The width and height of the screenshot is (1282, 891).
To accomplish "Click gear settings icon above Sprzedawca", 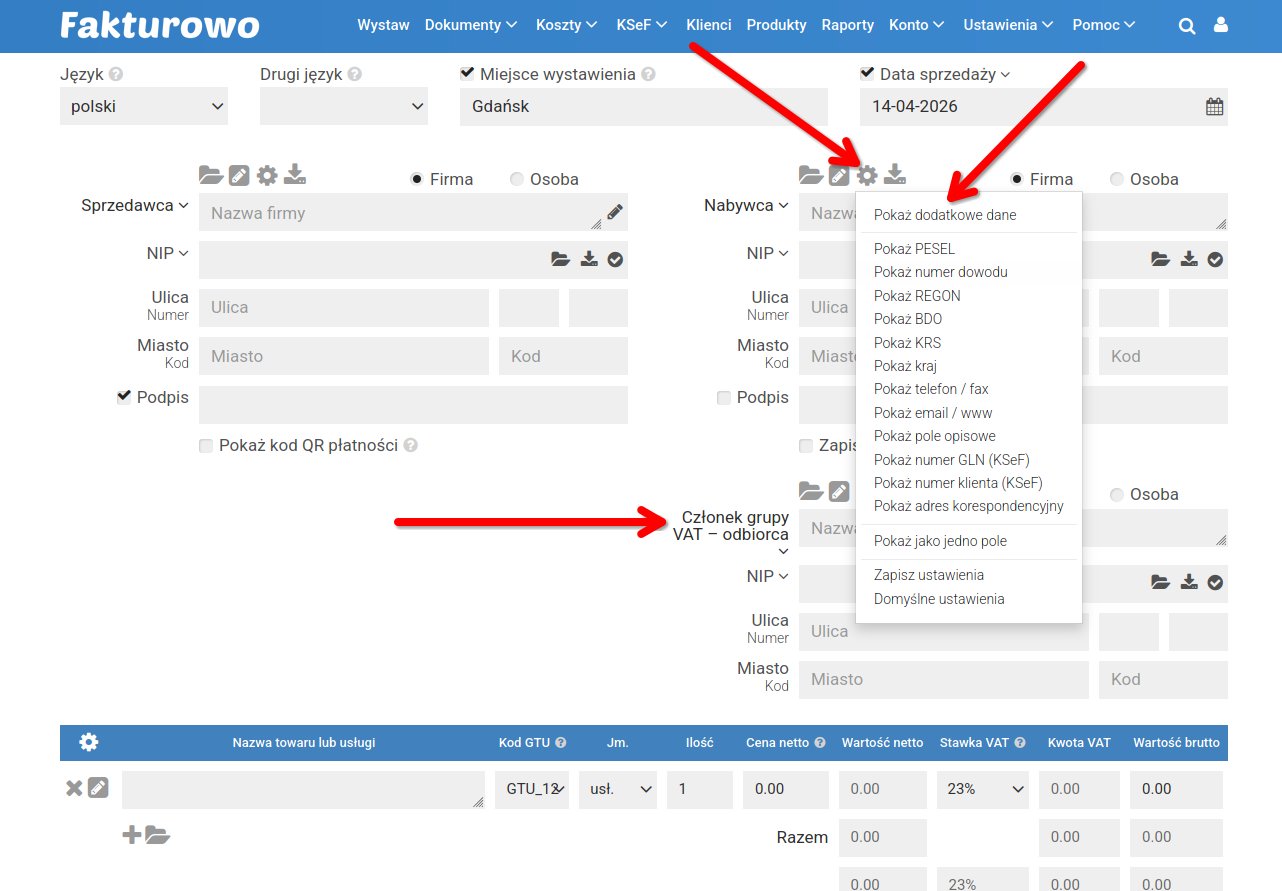I will pyautogui.click(x=266, y=175).
